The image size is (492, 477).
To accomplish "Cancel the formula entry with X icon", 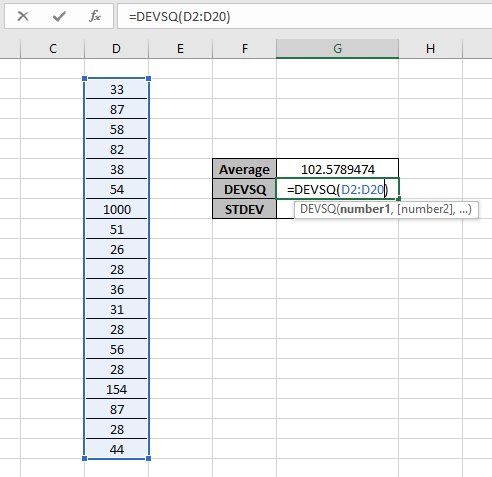I will click(23, 16).
